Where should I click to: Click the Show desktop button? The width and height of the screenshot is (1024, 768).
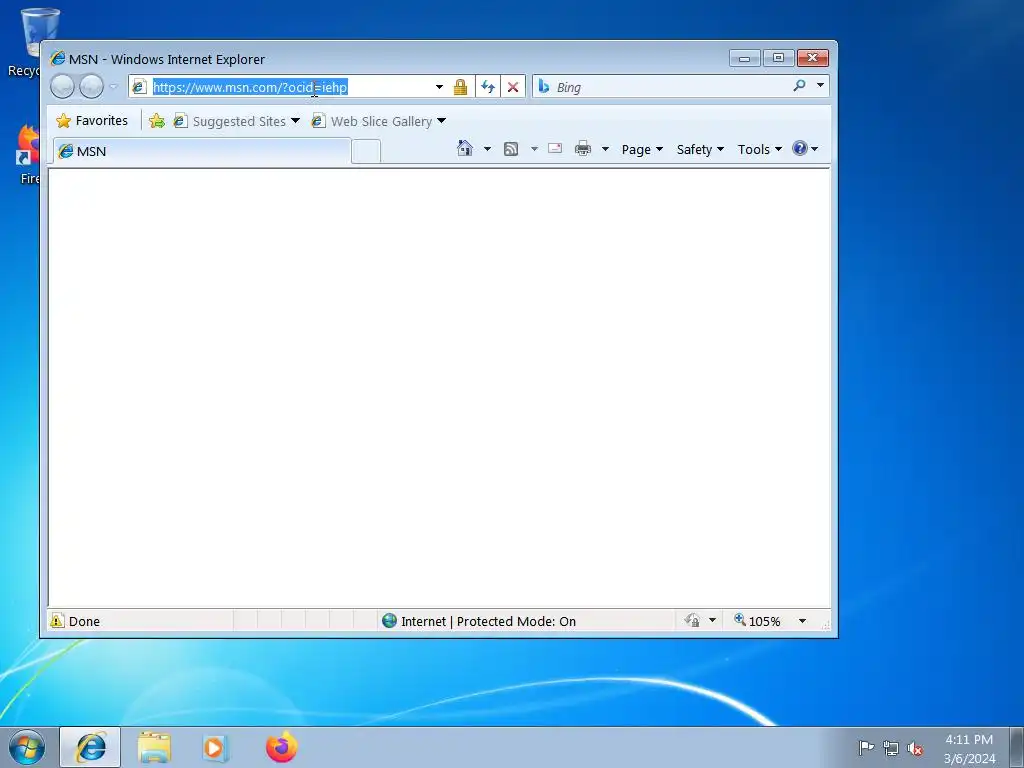[x=1016, y=747]
